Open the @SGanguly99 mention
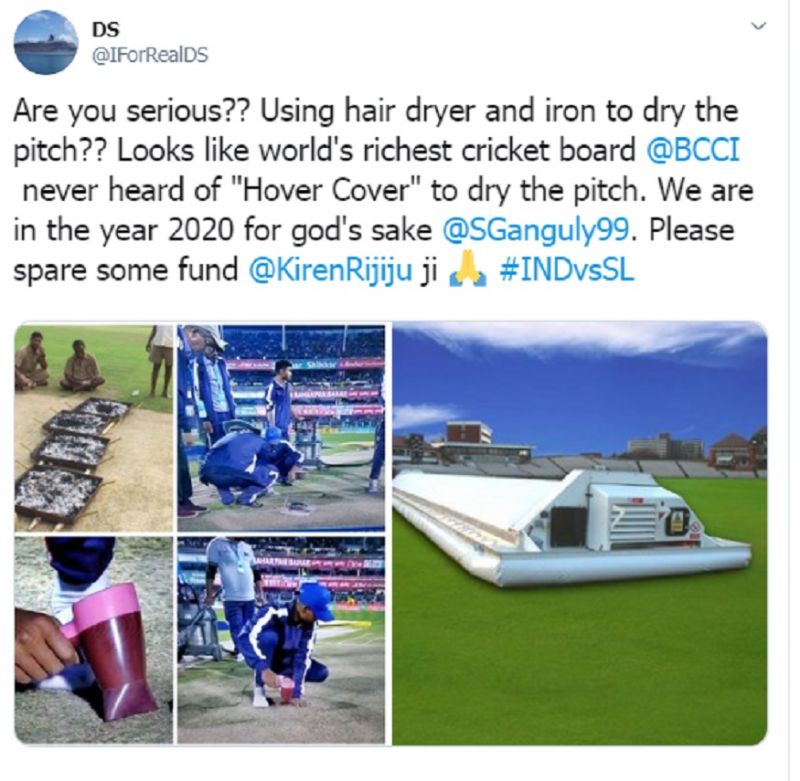The image size is (800, 781). [537, 230]
